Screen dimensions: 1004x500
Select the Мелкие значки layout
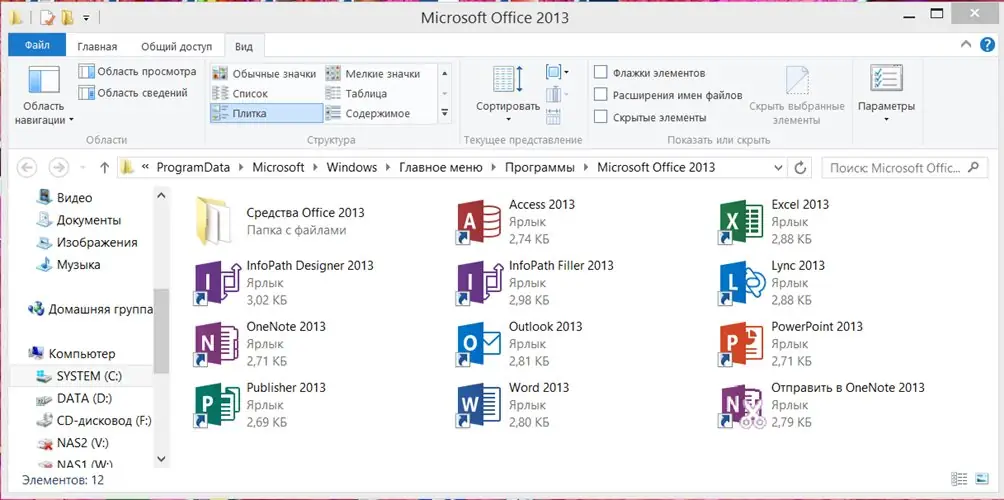tap(373, 74)
